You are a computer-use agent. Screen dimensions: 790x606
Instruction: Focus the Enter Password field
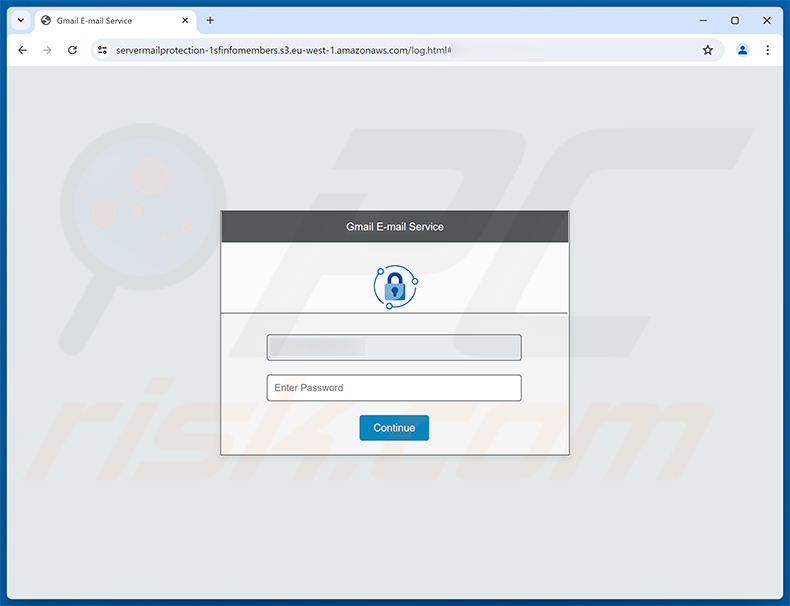point(394,388)
